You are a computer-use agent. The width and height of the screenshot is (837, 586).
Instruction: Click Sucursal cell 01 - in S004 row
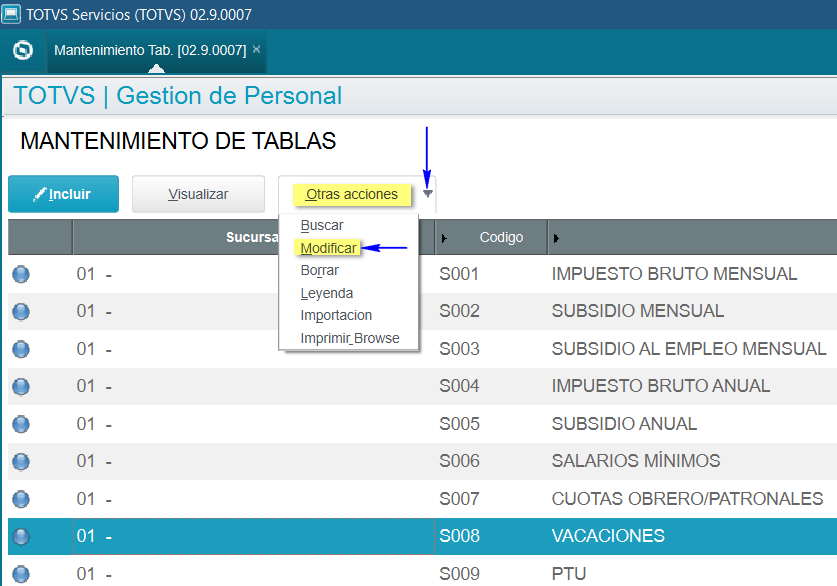tap(254, 386)
